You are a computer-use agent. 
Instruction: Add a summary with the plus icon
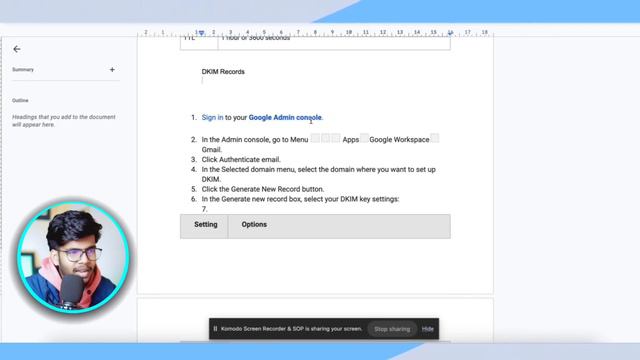pos(112,69)
